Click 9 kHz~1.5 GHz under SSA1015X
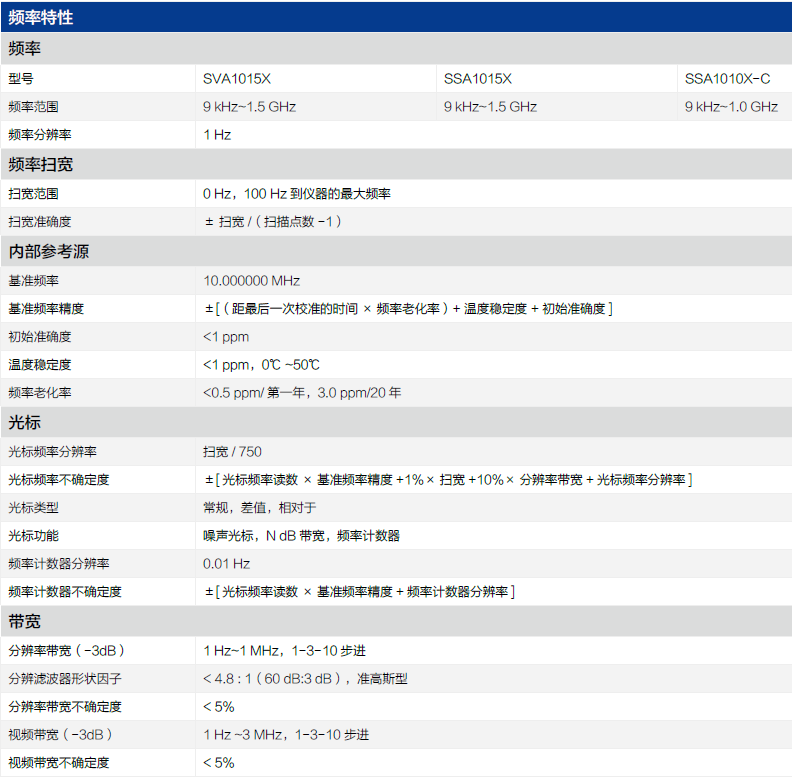Image resolution: width=792 pixels, height=778 pixels. tap(490, 107)
